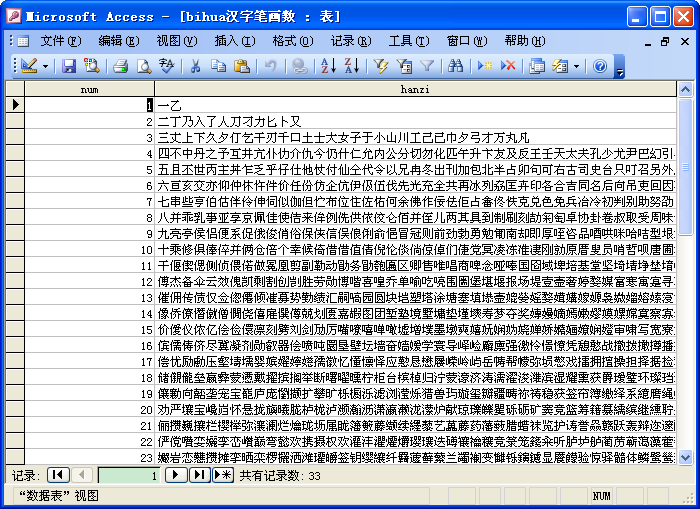Open the 记录(R) menu
Image resolution: width=700 pixels, height=509 pixels.
[351, 41]
